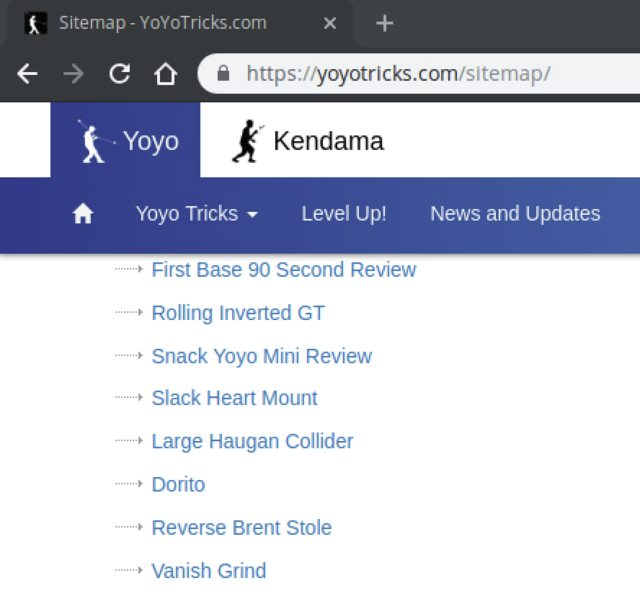Open the Dorito trick link
This screenshot has width=640, height=591.
click(178, 484)
